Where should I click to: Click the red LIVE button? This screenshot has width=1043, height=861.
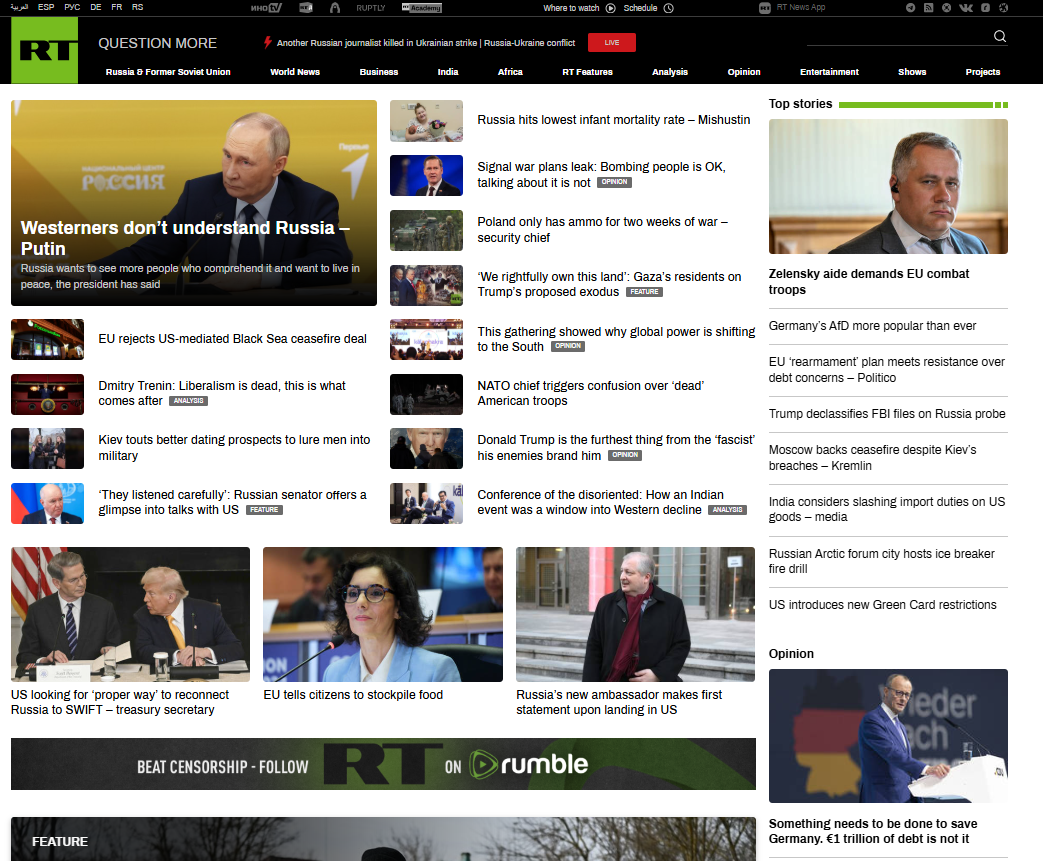click(x=611, y=43)
